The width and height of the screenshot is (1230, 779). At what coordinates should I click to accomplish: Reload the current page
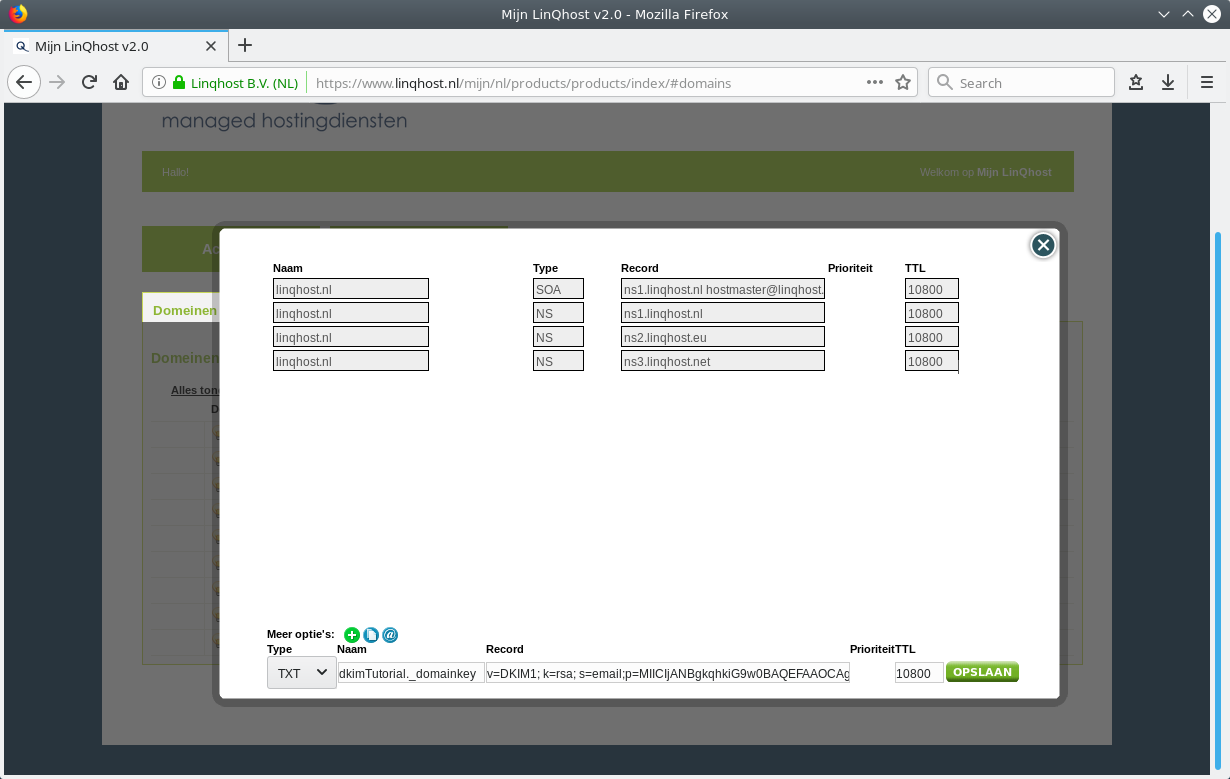click(89, 83)
